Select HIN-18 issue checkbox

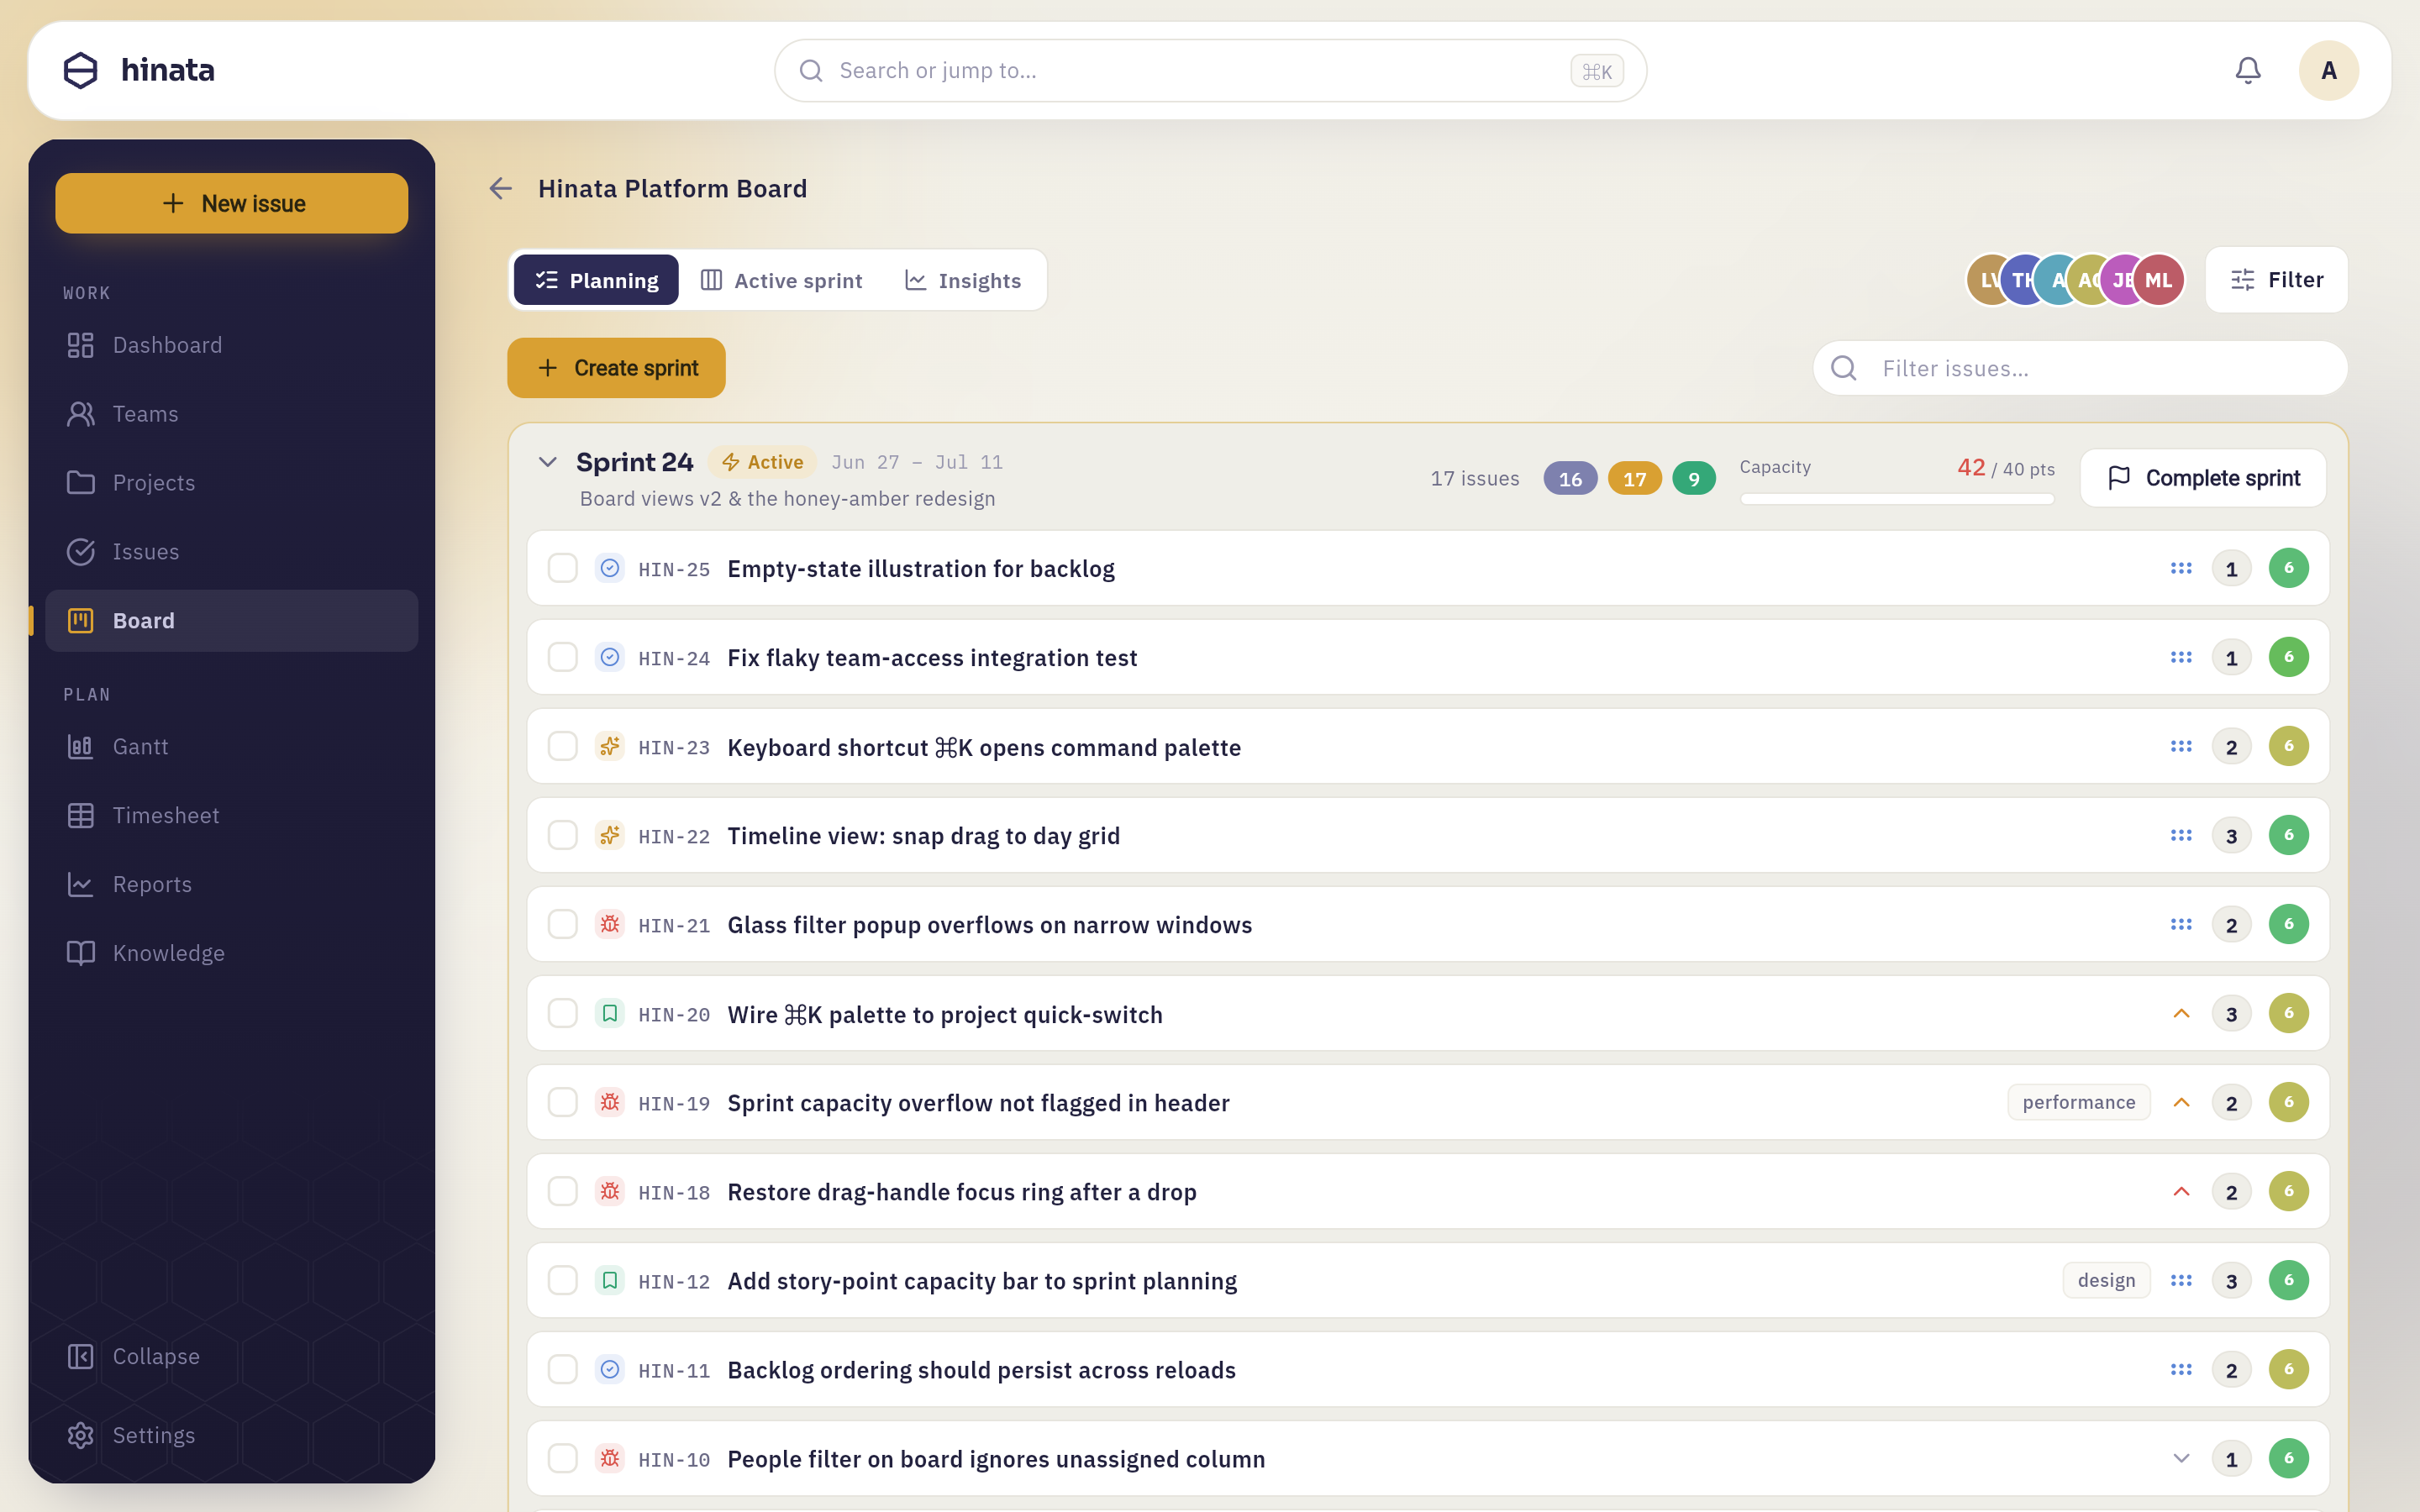[563, 1191]
